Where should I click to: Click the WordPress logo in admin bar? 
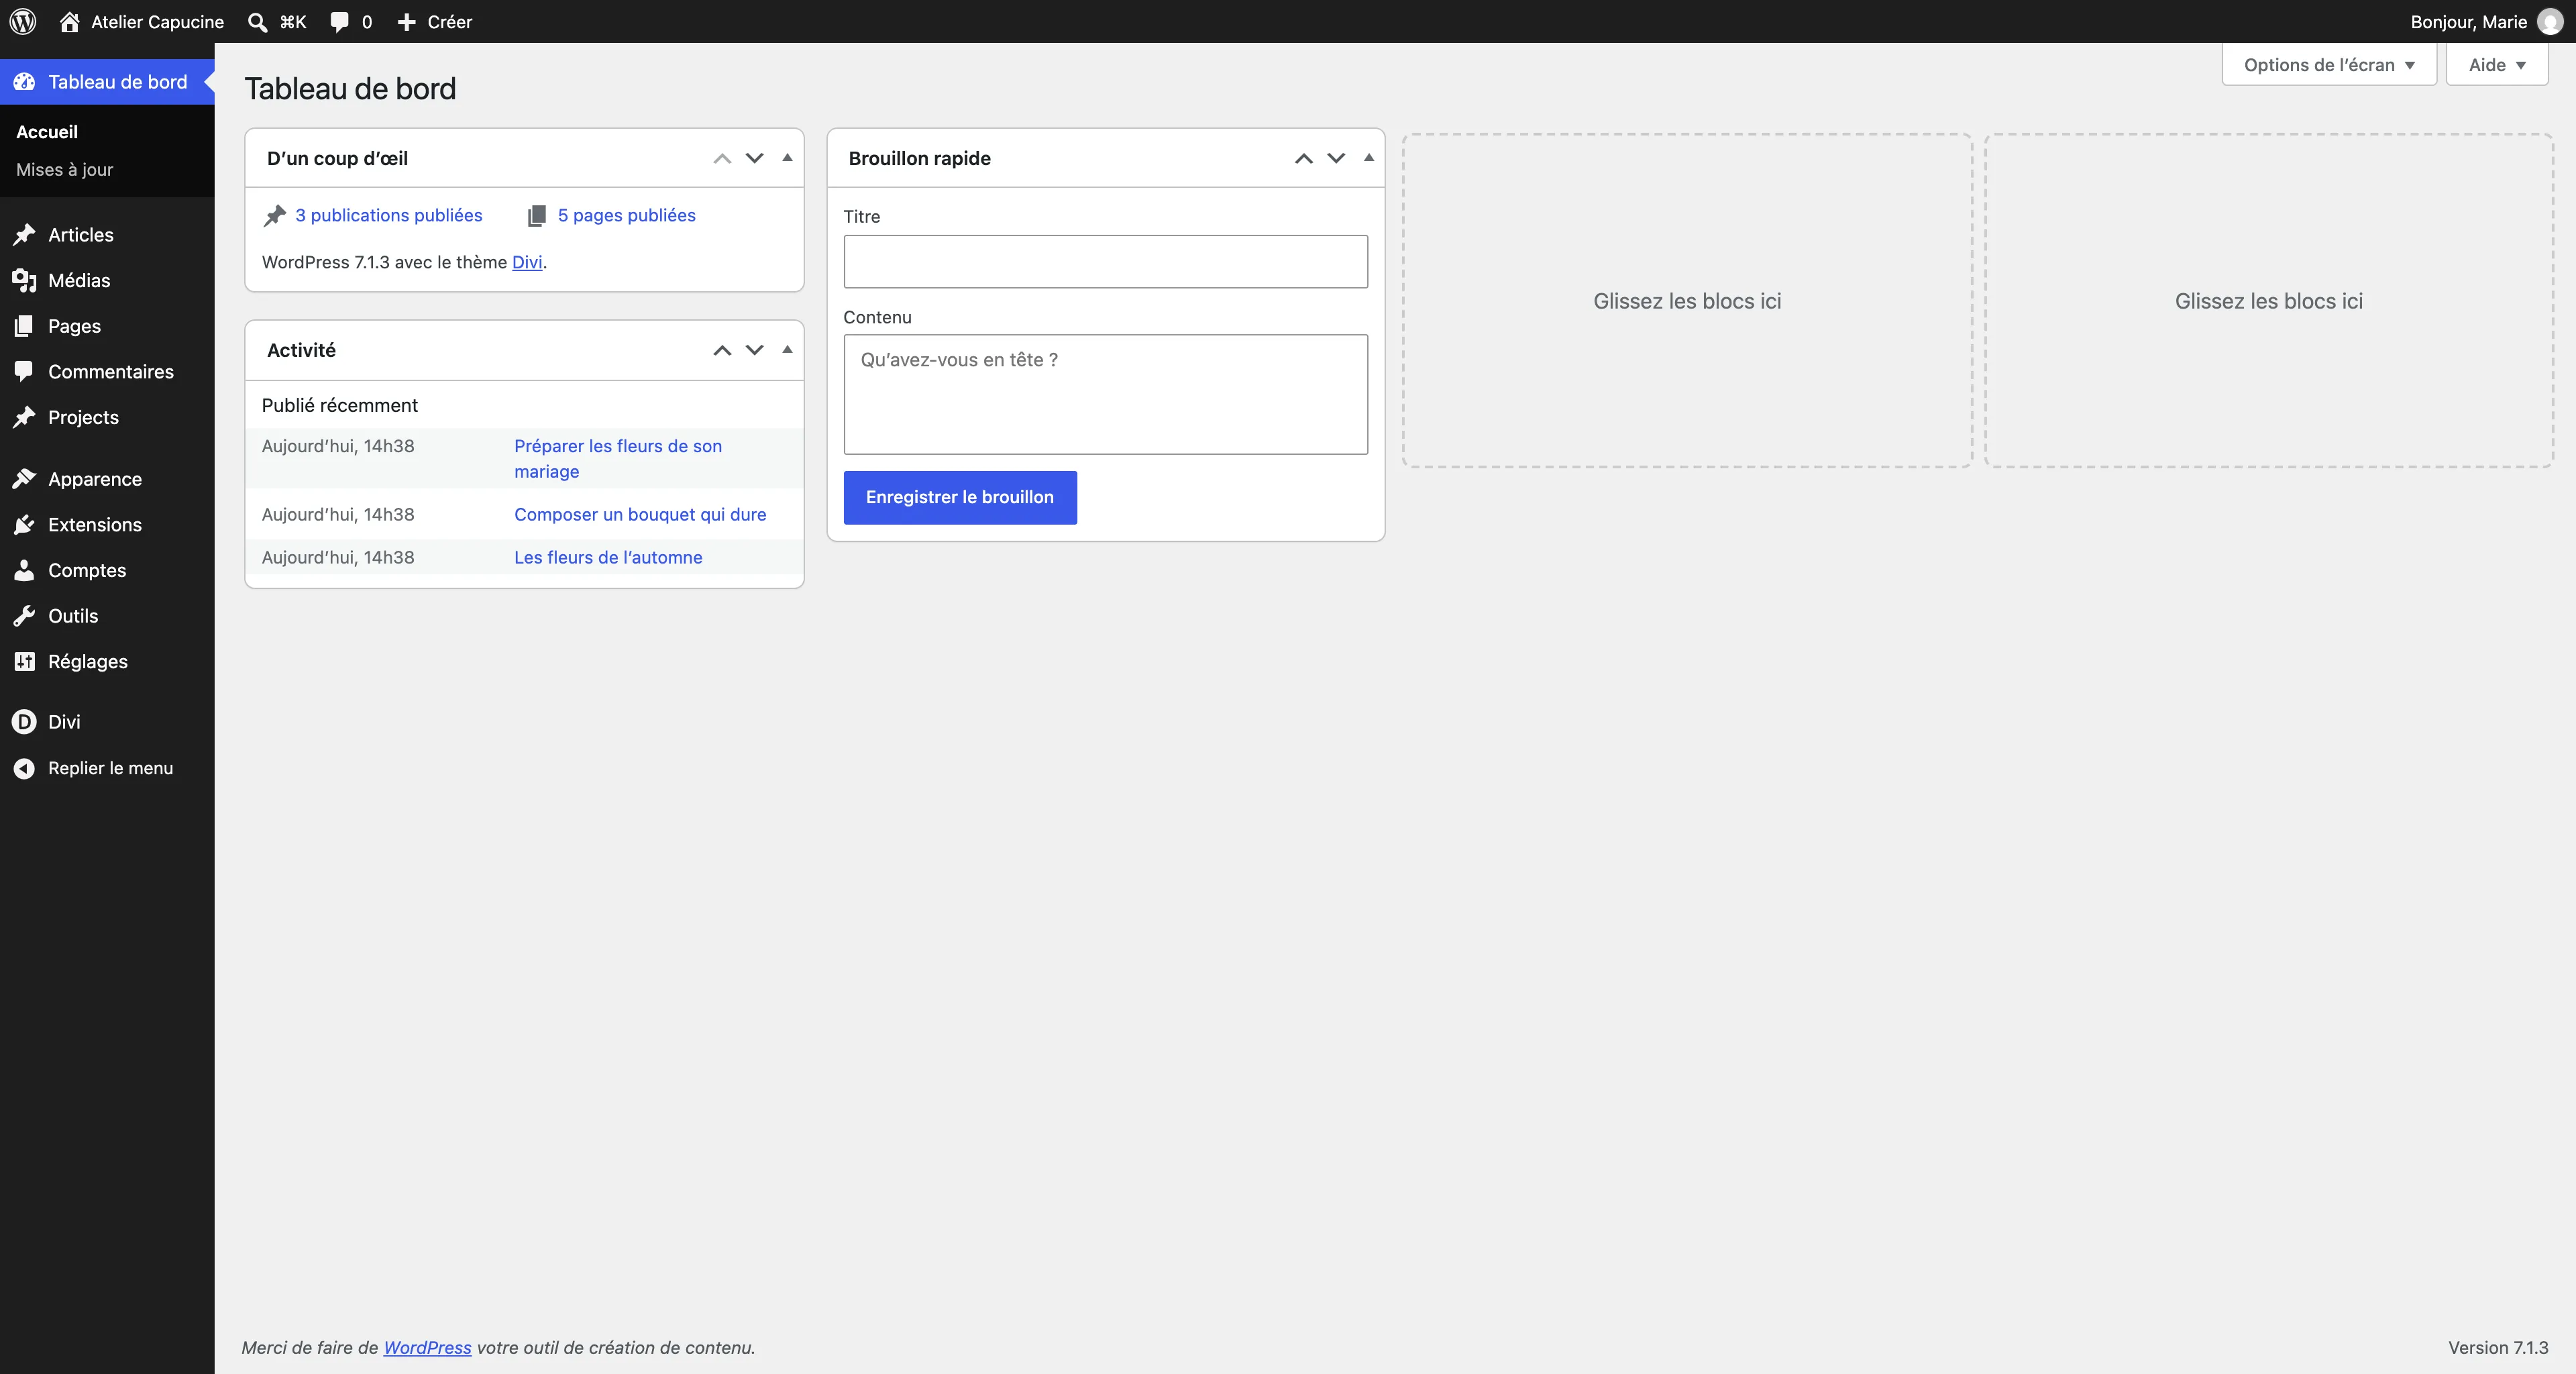coord(23,21)
